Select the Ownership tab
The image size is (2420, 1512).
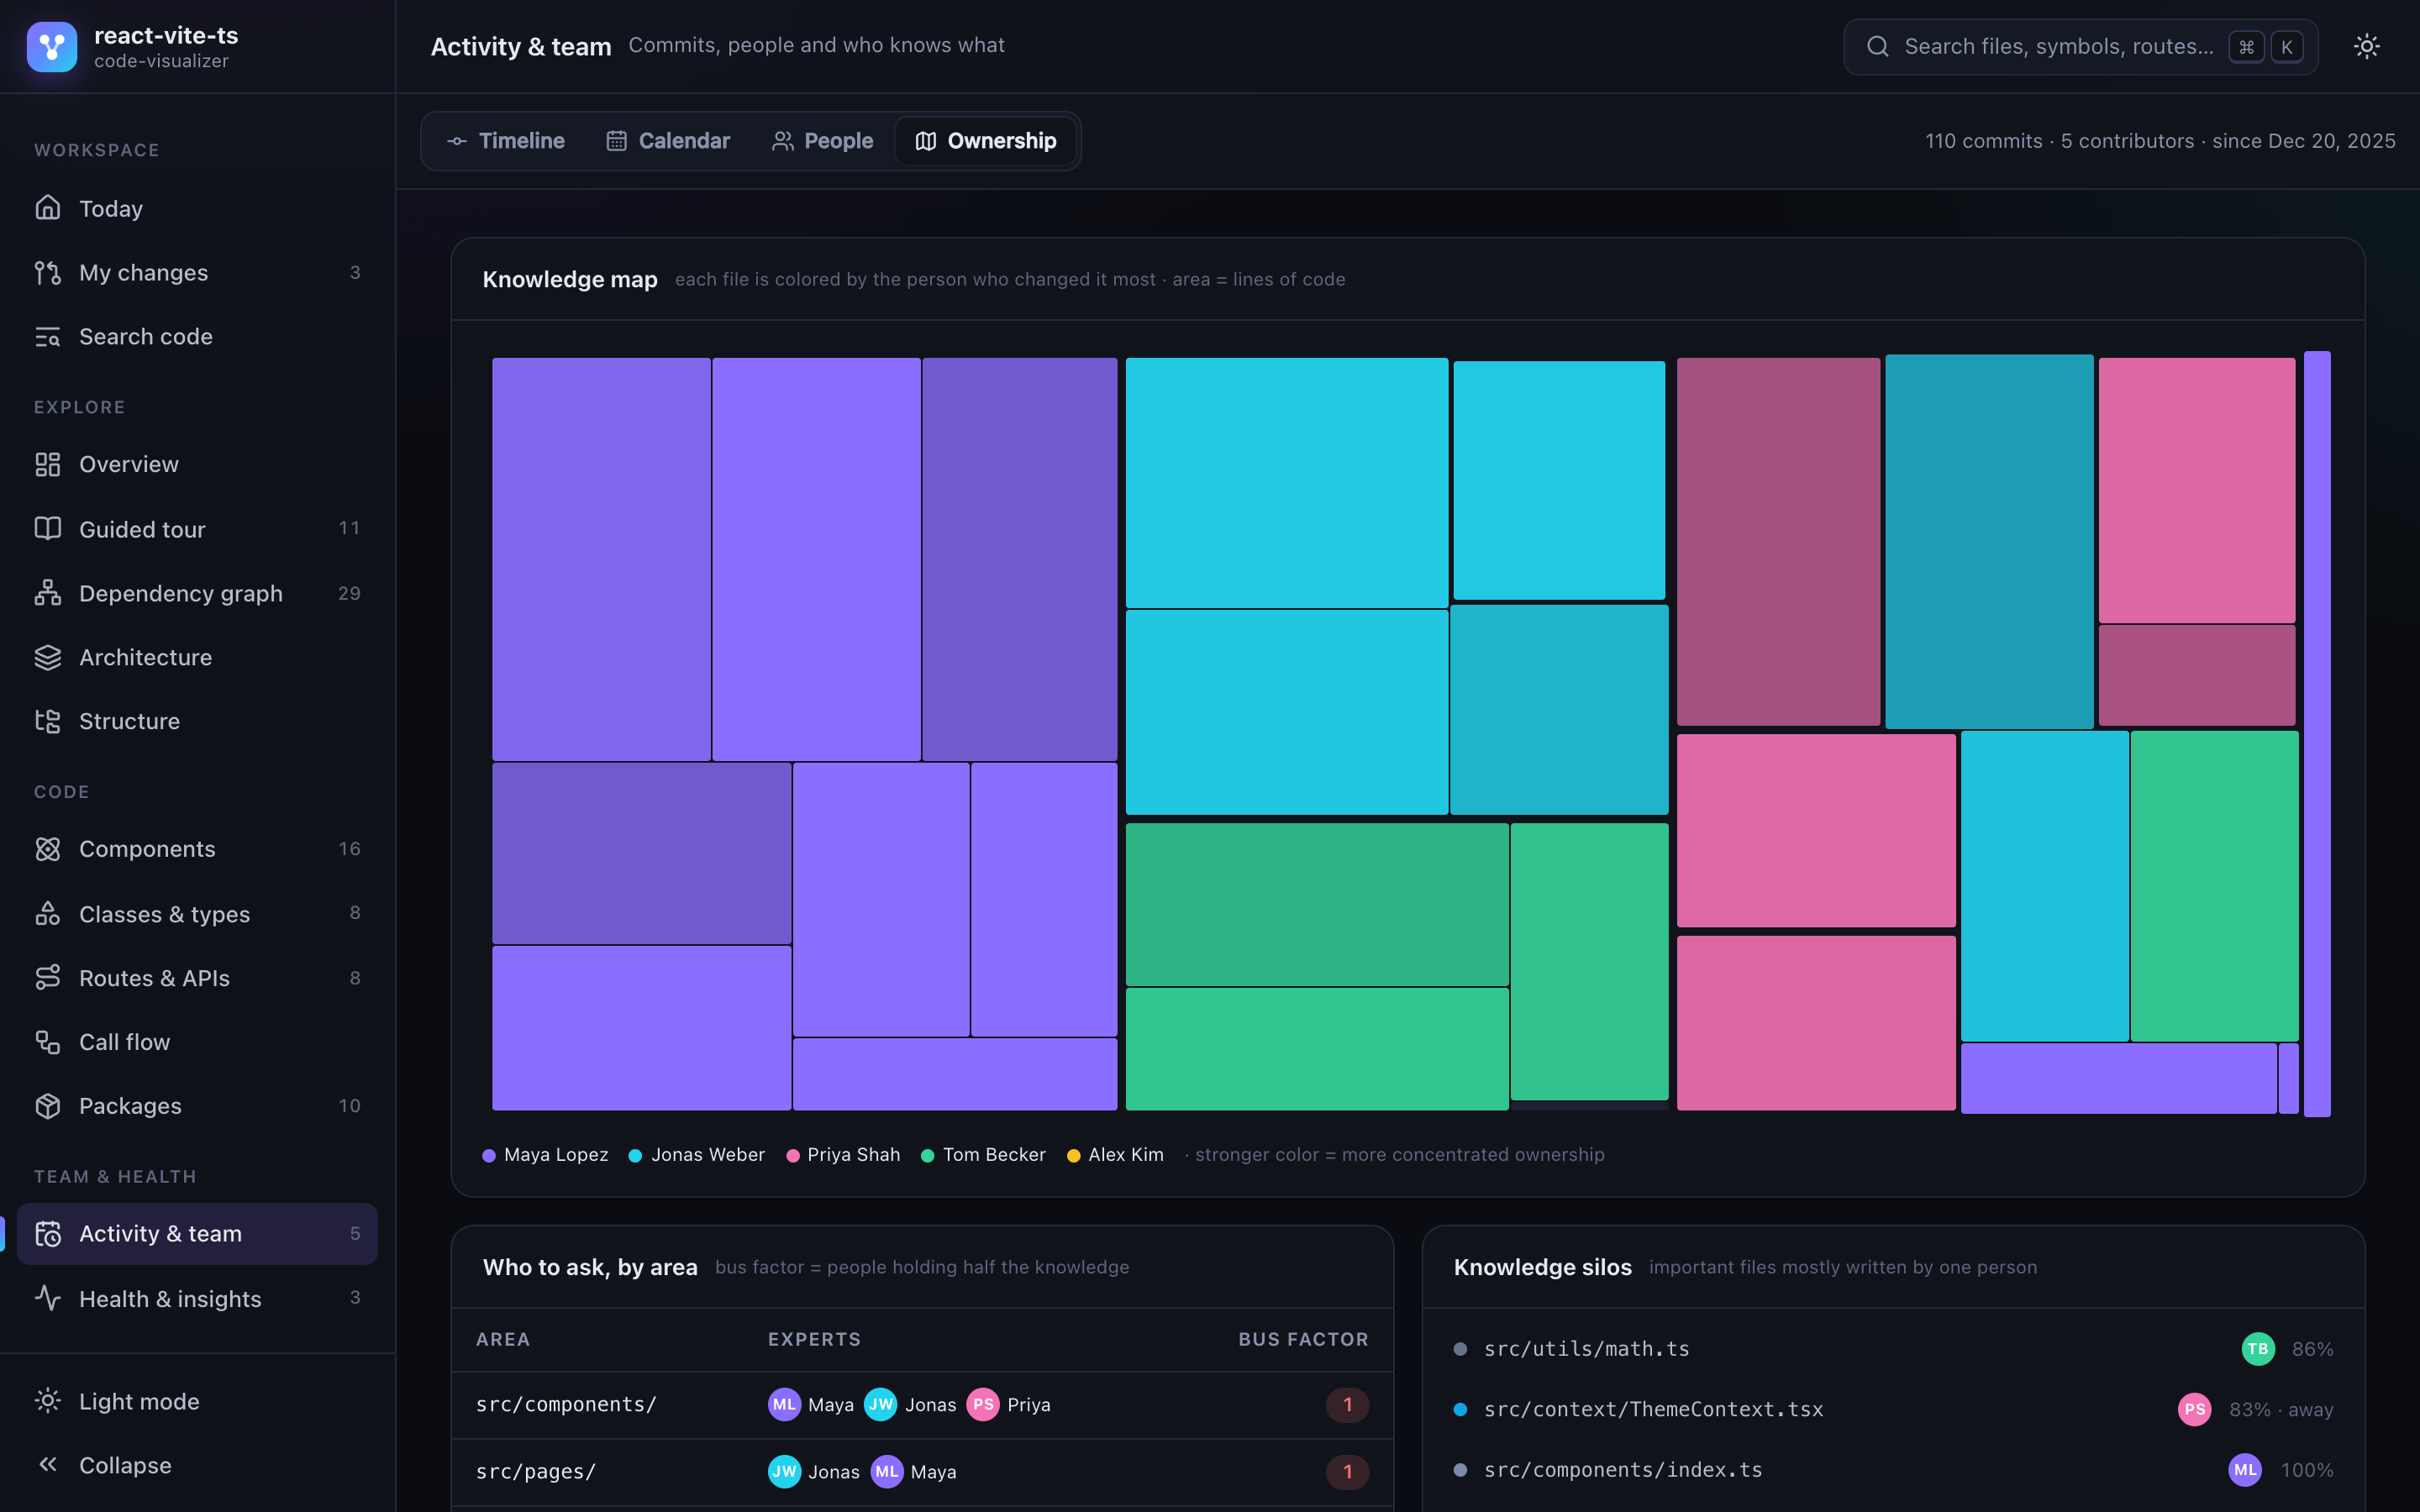985,141
